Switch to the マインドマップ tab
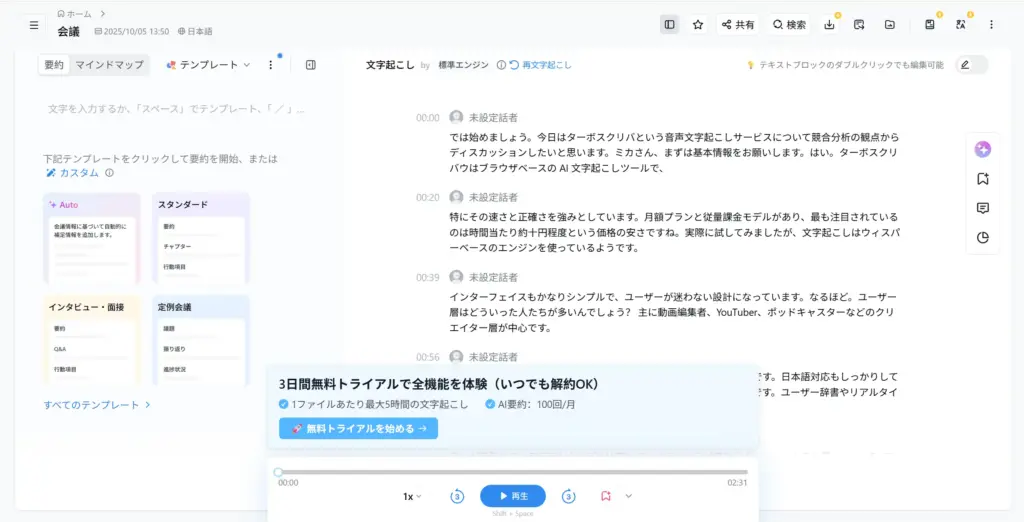1024x522 pixels. click(109, 65)
